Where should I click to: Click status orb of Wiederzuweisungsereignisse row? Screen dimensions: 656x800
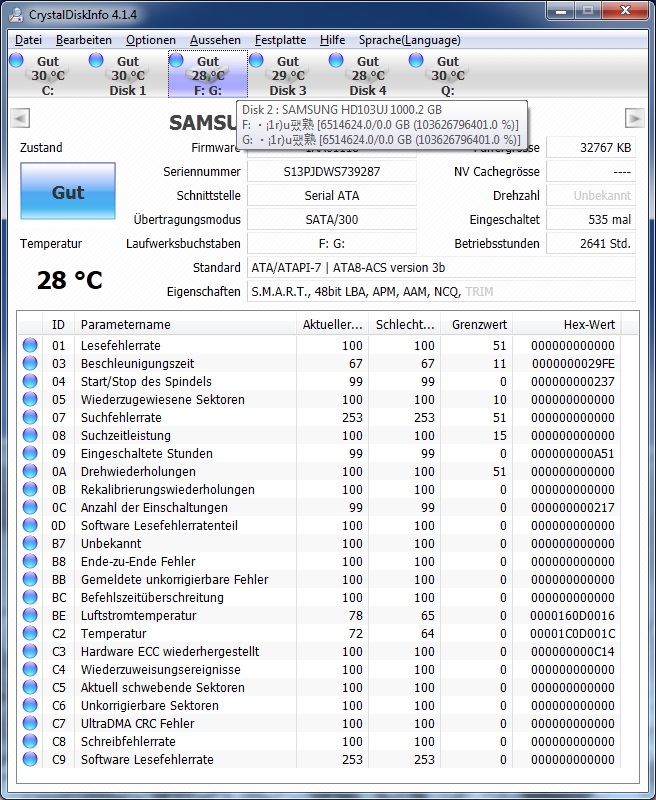coord(30,669)
